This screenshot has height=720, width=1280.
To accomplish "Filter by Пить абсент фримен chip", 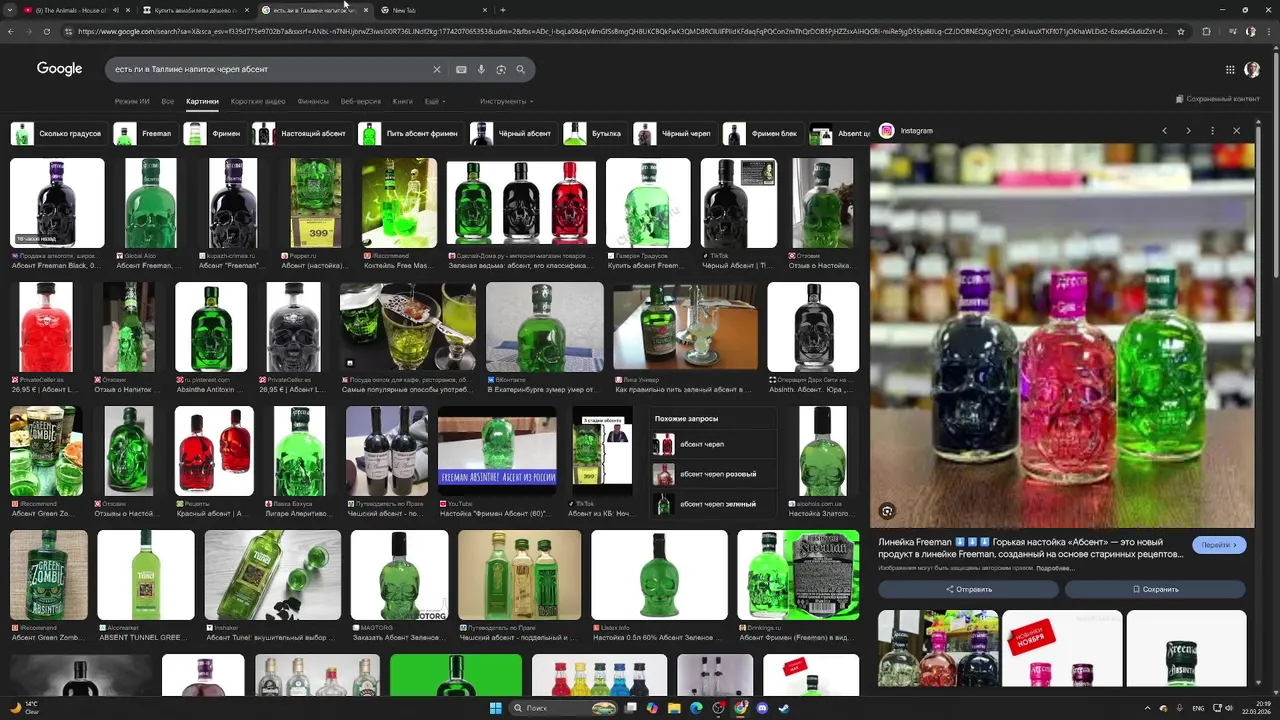I will click(x=410, y=134).
